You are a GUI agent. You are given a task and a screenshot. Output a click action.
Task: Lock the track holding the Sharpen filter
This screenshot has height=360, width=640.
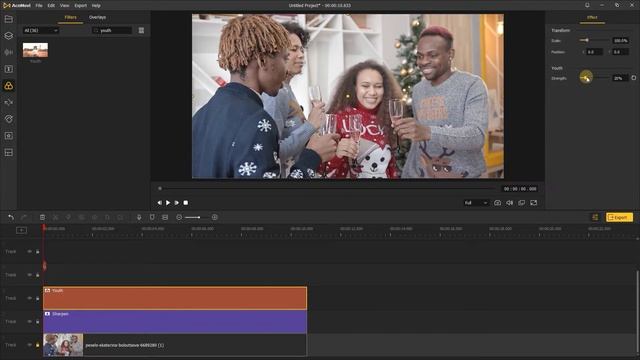point(38,322)
